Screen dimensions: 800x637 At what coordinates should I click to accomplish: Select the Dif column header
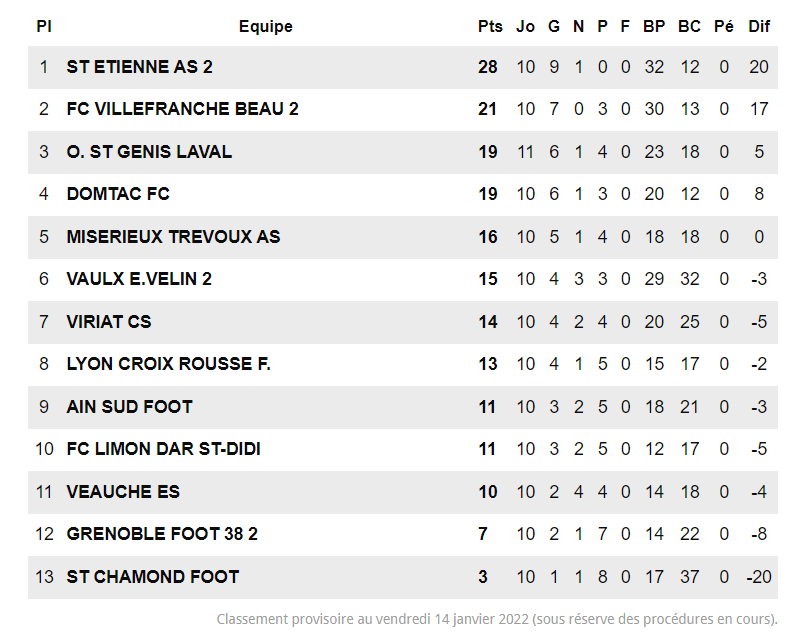click(x=759, y=27)
